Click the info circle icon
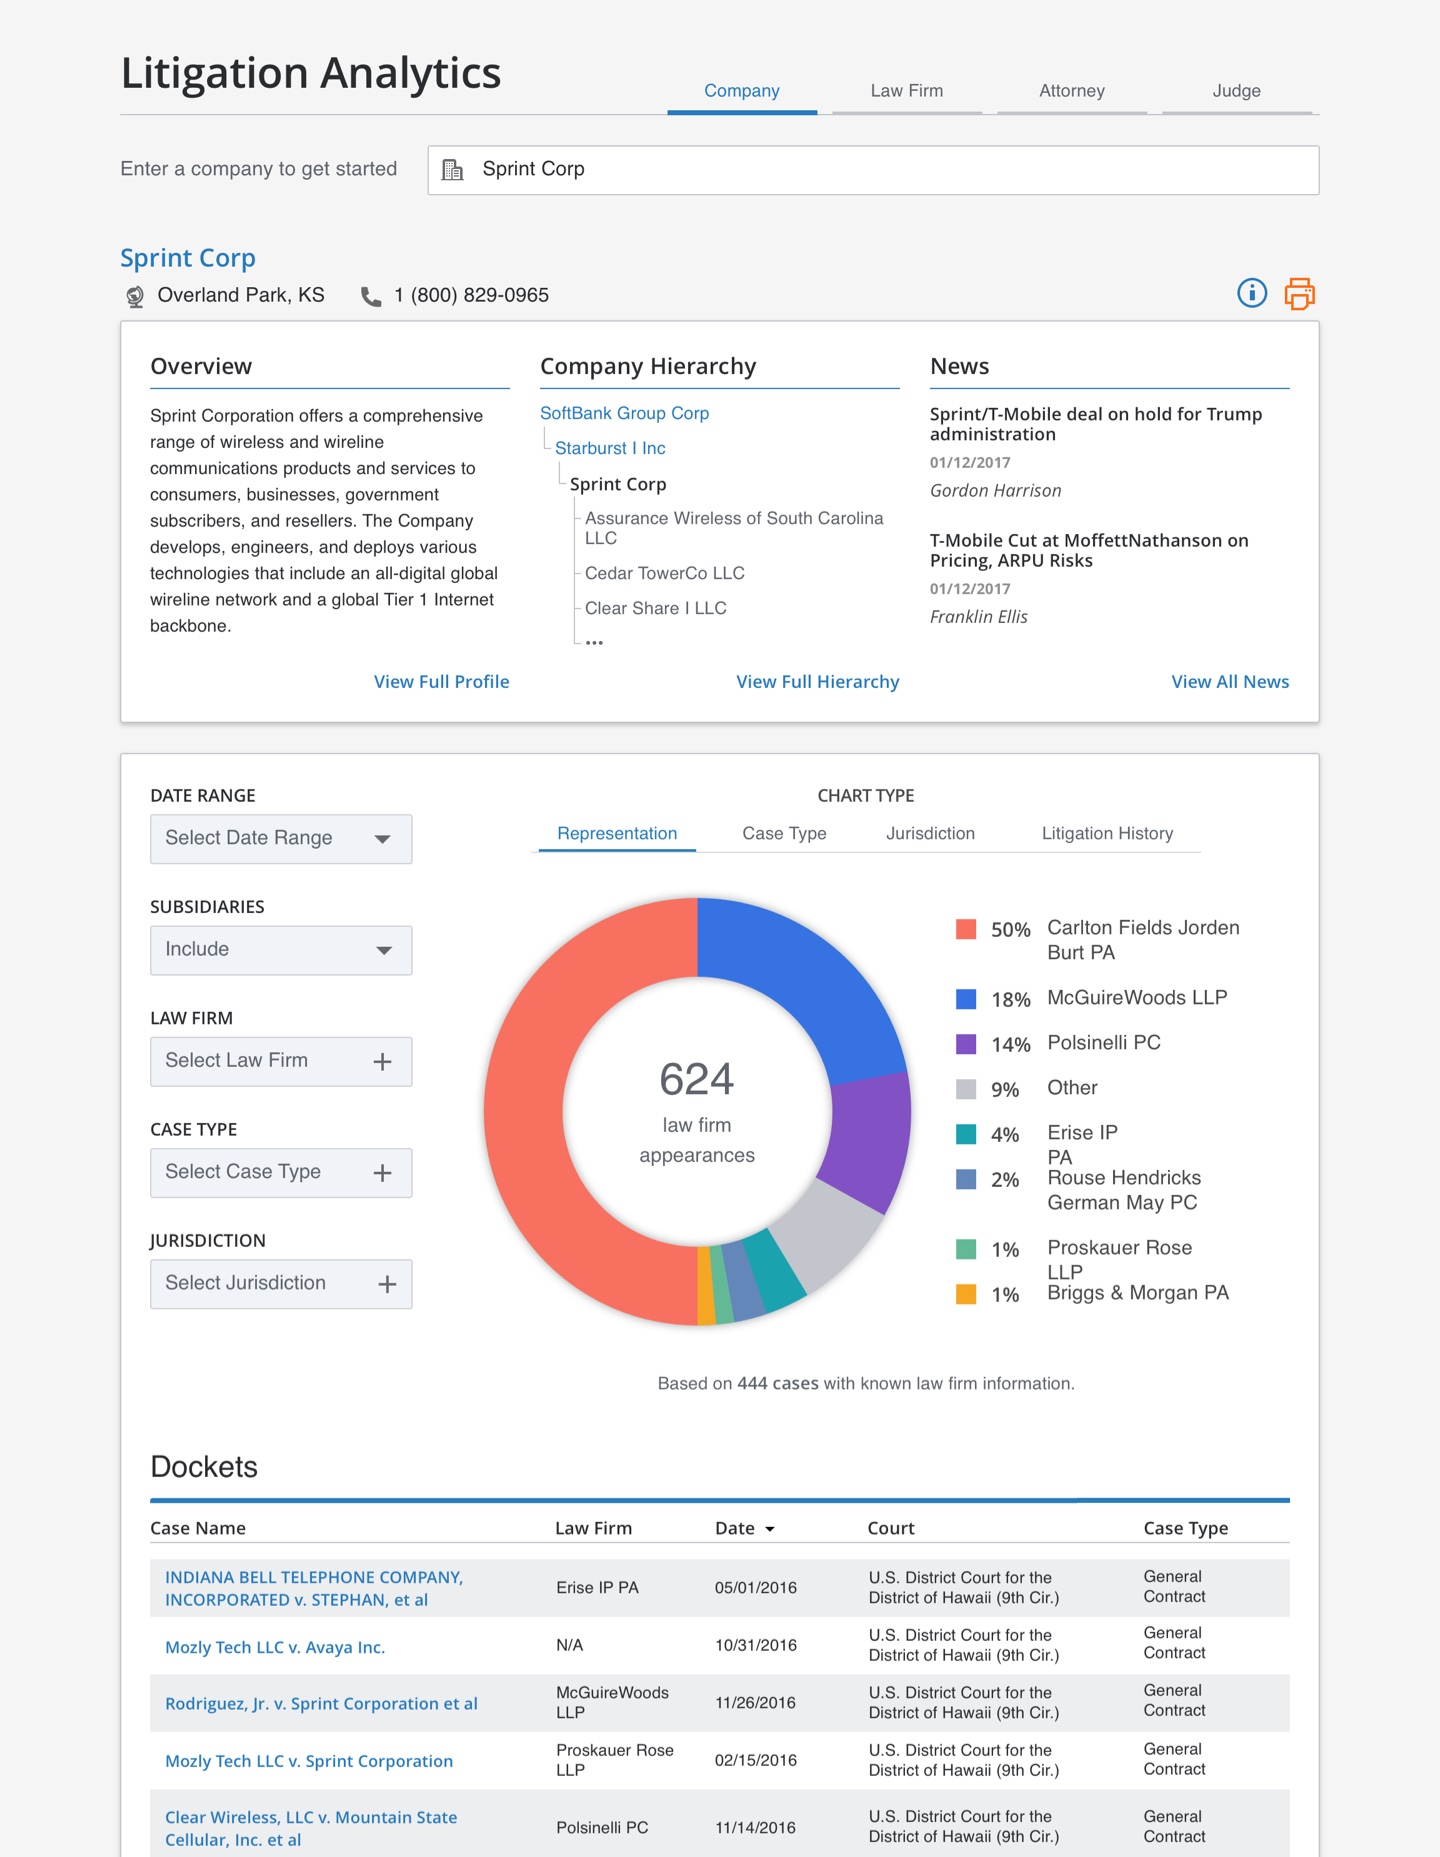 coord(1251,293)
